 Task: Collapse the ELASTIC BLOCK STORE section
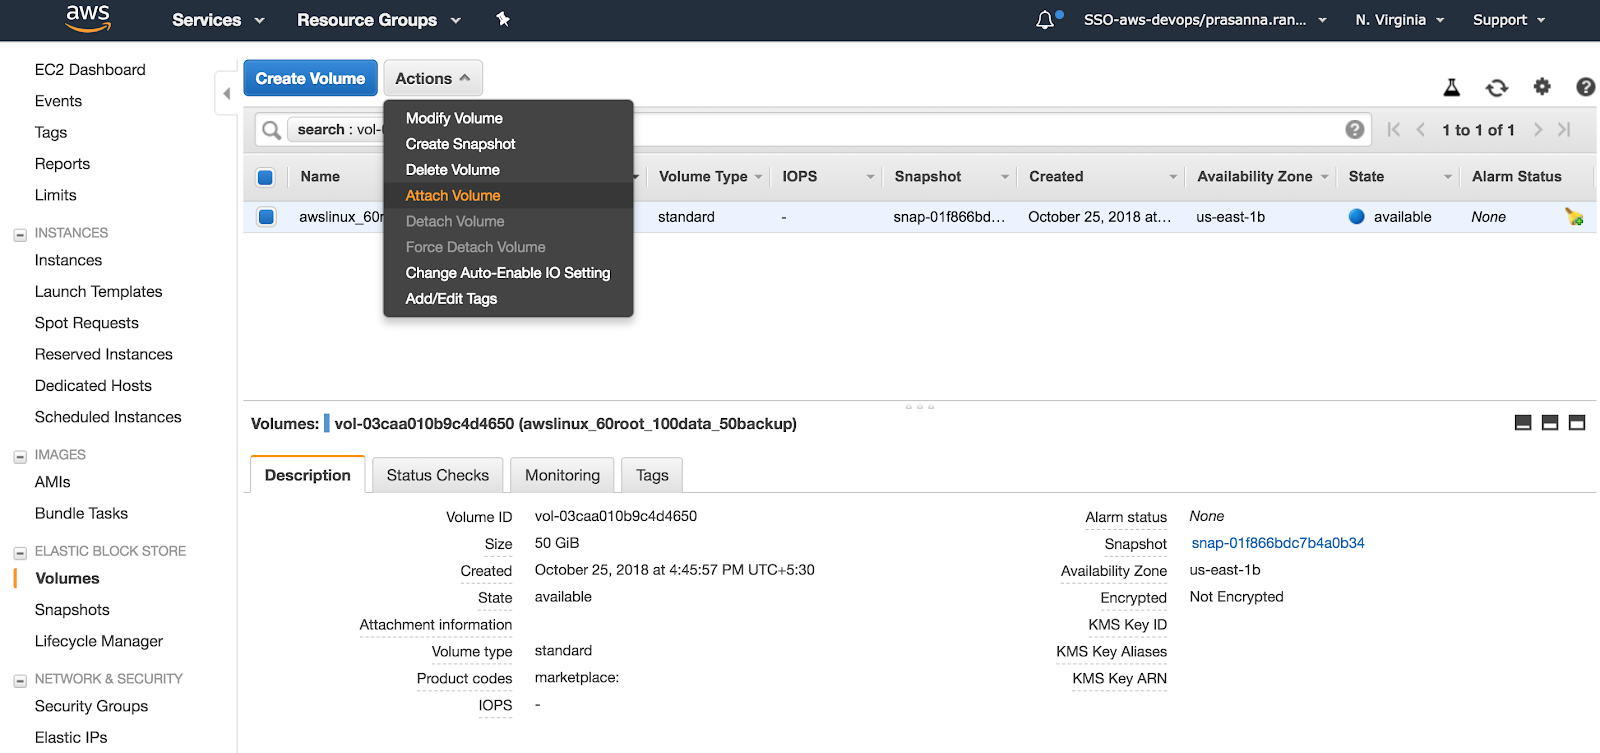coord(20,553)
